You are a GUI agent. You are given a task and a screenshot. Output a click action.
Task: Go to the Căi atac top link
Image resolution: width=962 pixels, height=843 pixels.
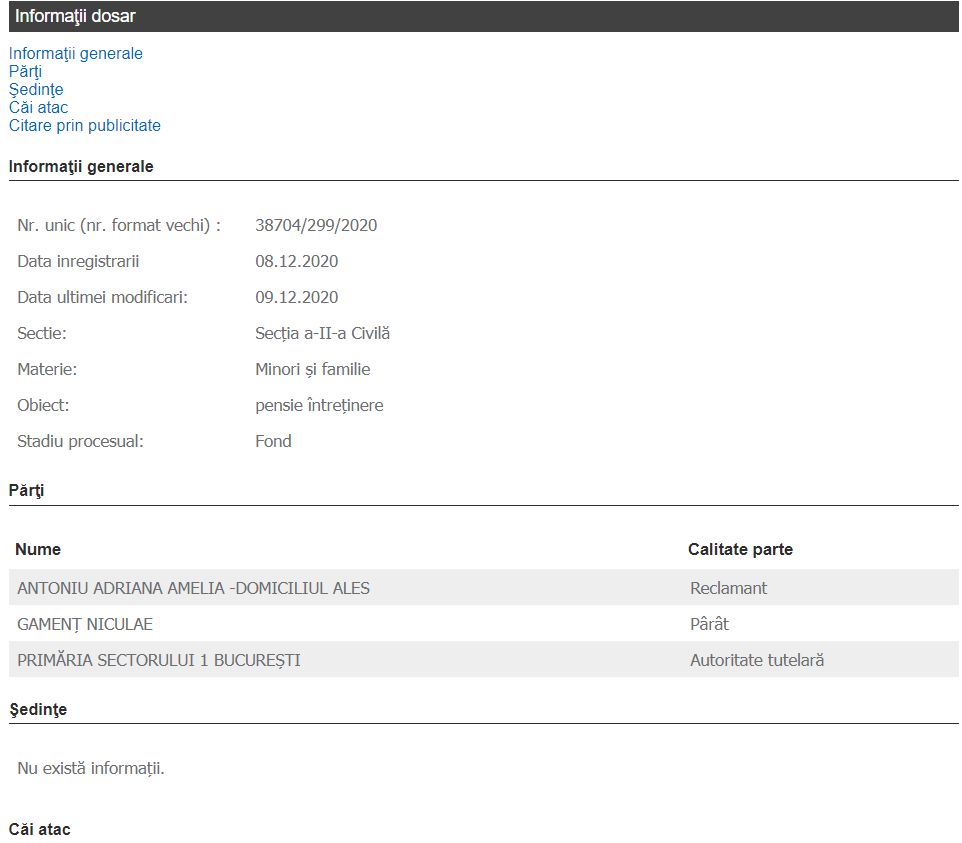[x=38, y=108]
